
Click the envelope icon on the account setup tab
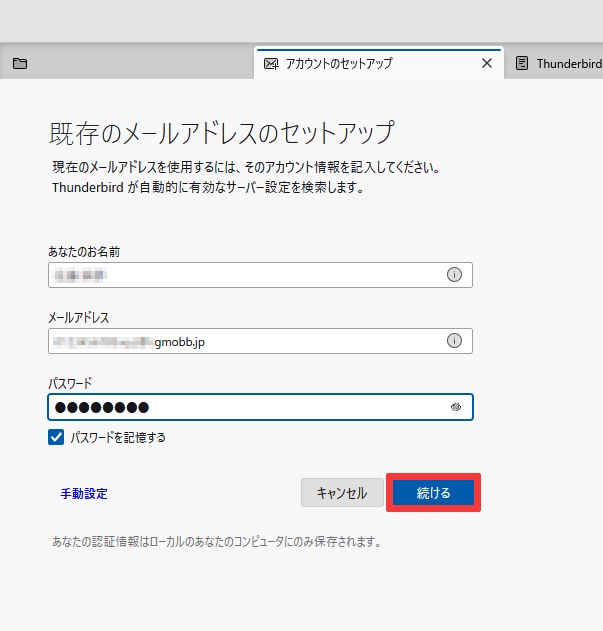click(270, 63)
